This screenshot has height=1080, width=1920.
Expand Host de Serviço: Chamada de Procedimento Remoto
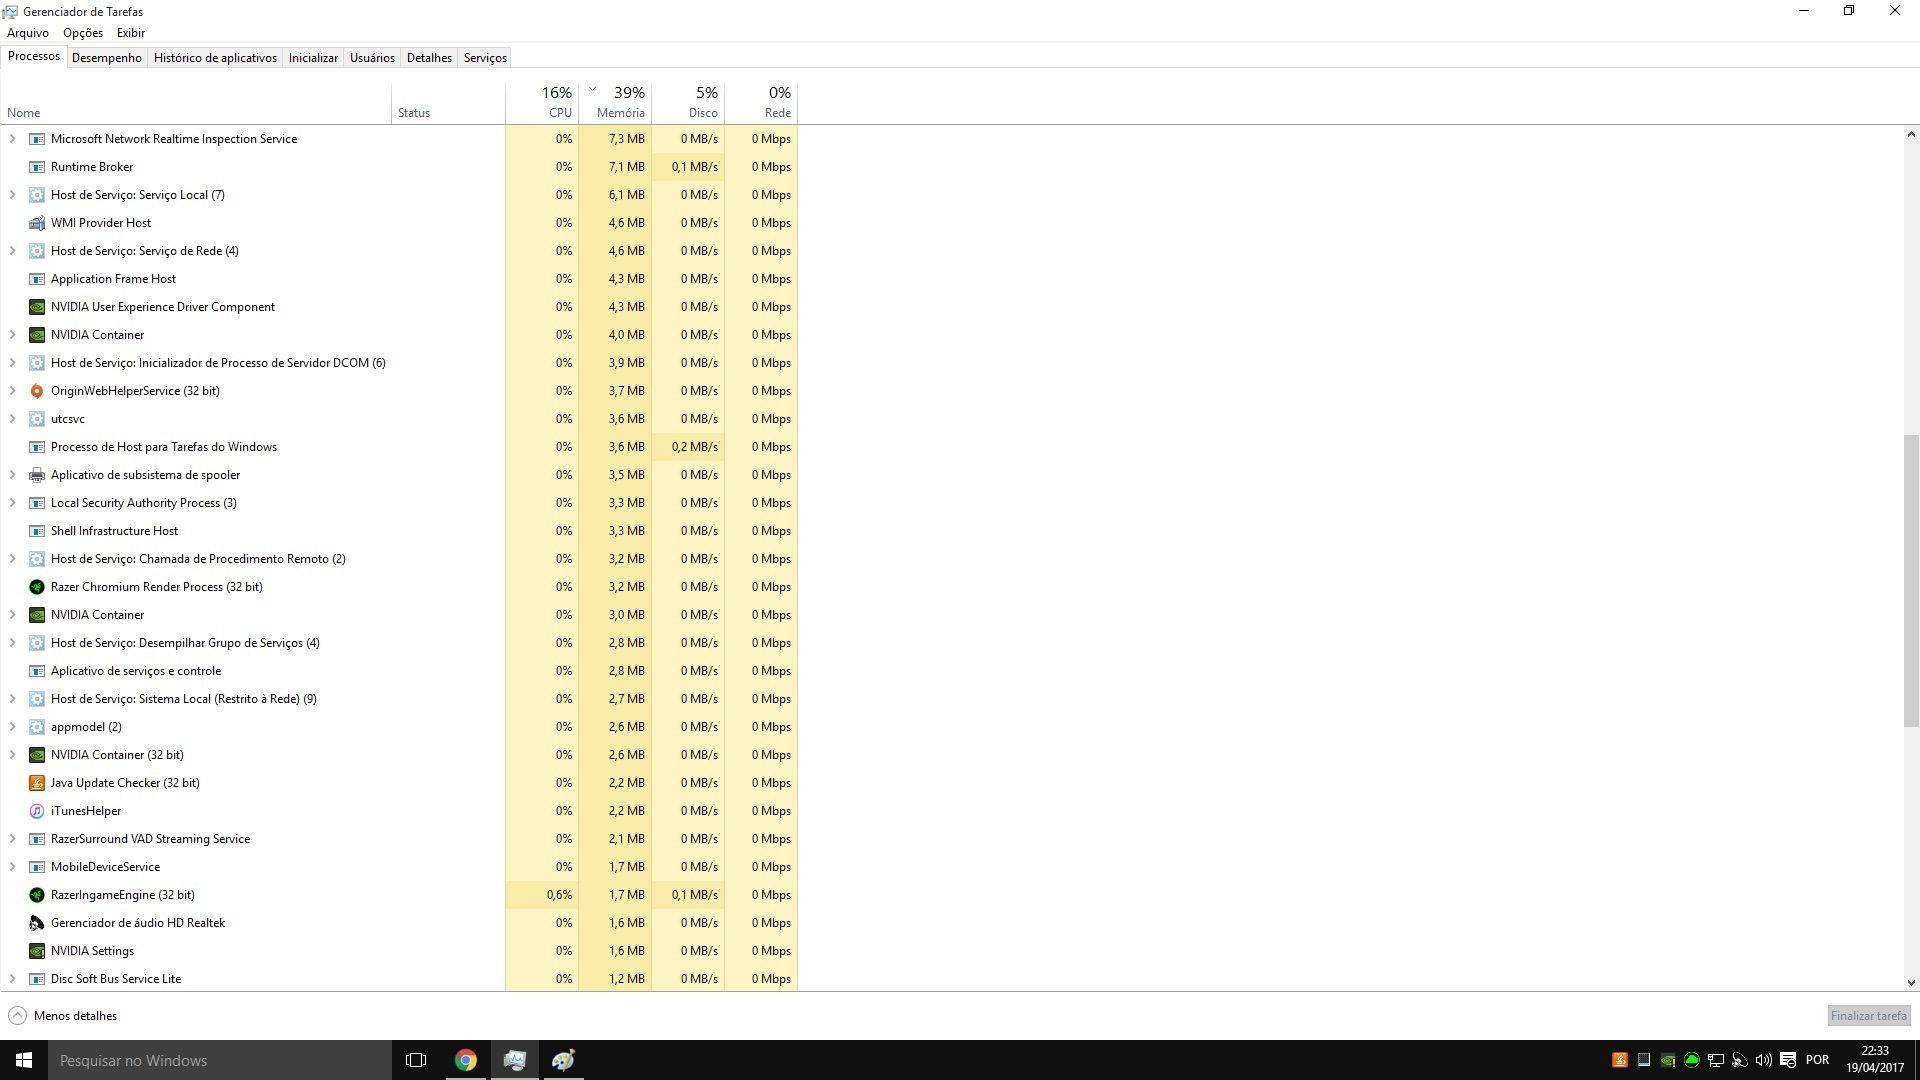pyautogui.click(x=12, y=559)
